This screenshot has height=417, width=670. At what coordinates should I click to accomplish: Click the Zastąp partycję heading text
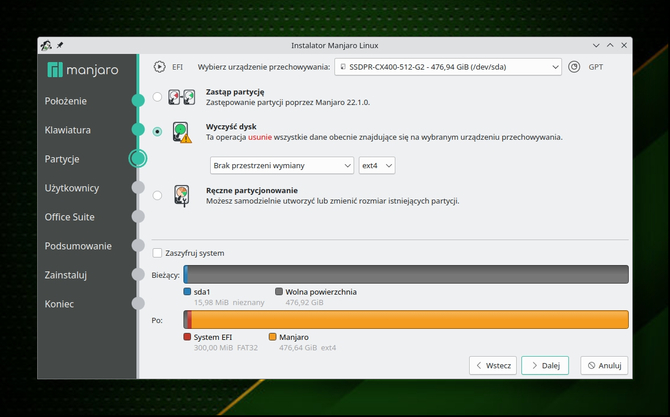click(x=235, y=92)
